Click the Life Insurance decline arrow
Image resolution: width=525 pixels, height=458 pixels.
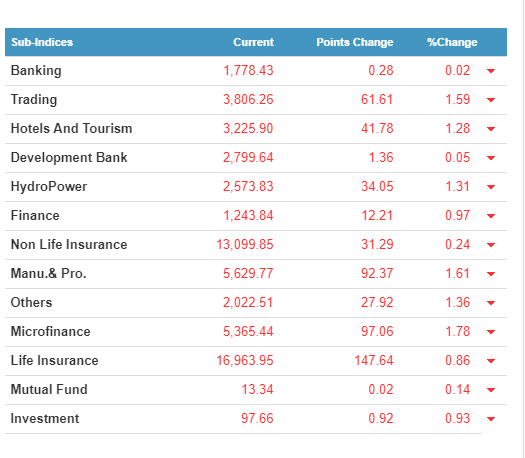(x=491, y=361)
